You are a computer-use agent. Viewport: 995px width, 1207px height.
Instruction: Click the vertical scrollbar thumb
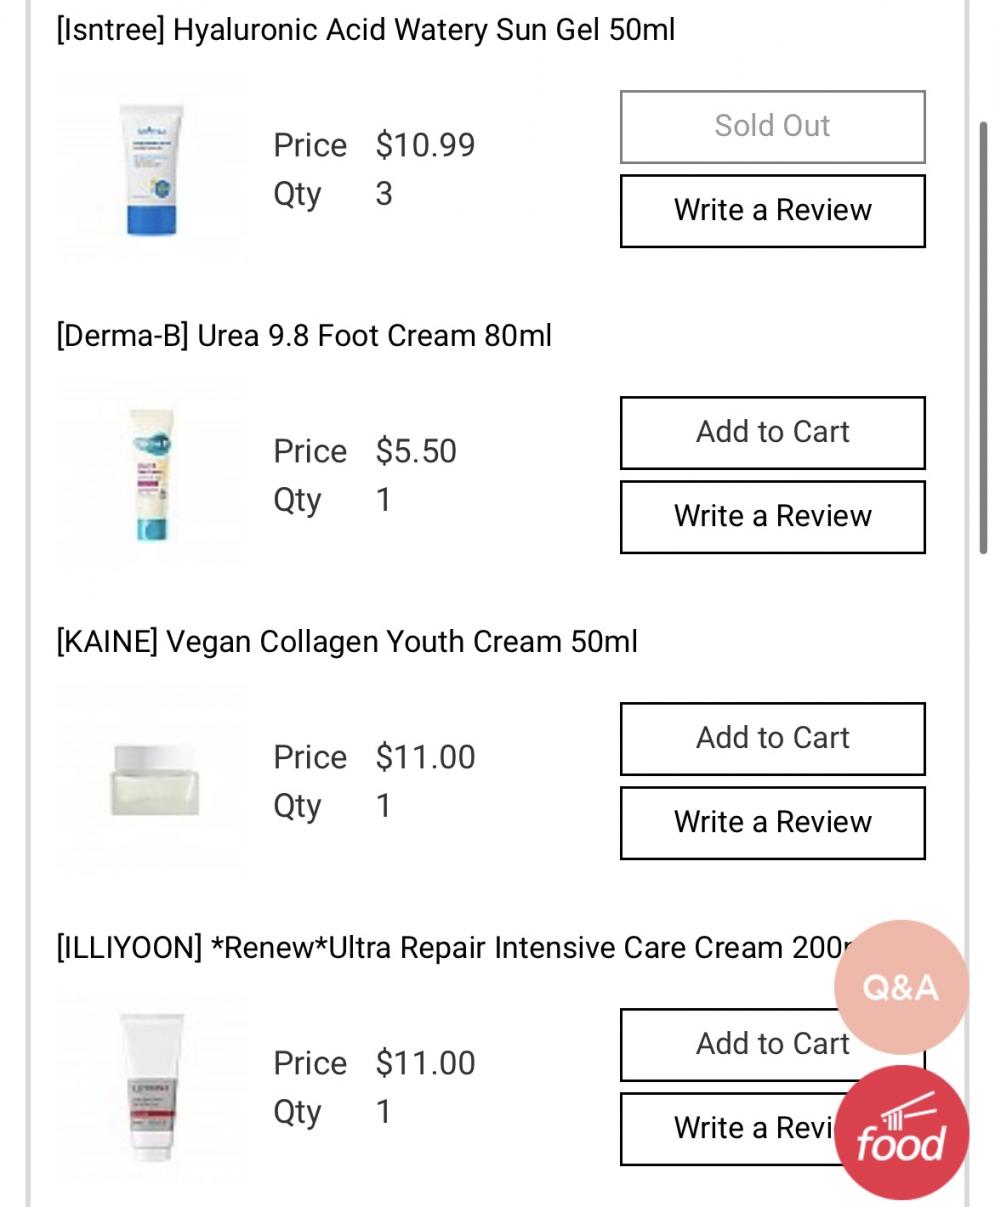tap(984, 335)
